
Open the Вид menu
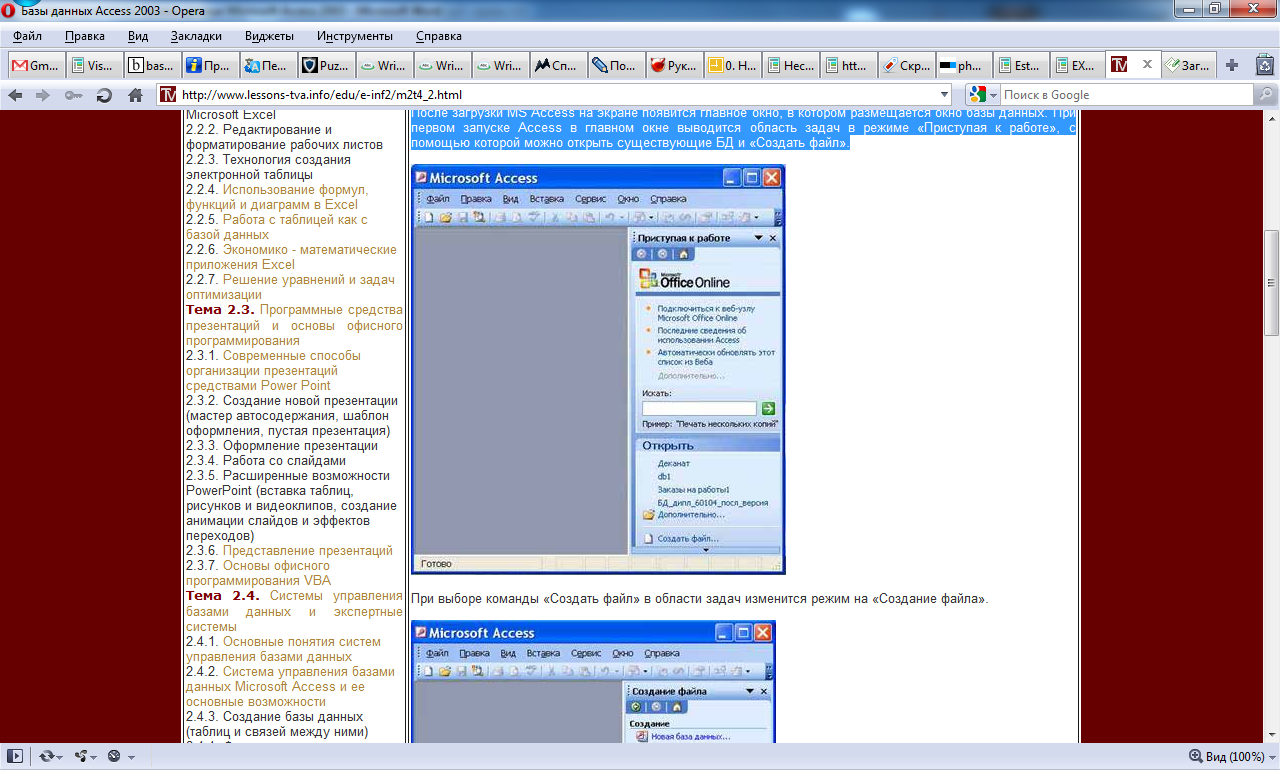tap(138, 36)
